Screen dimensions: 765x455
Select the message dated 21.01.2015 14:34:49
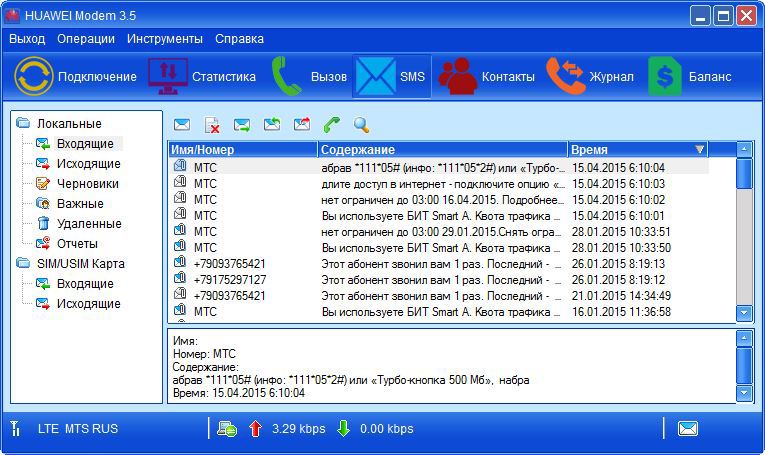(x=439, y=296)
